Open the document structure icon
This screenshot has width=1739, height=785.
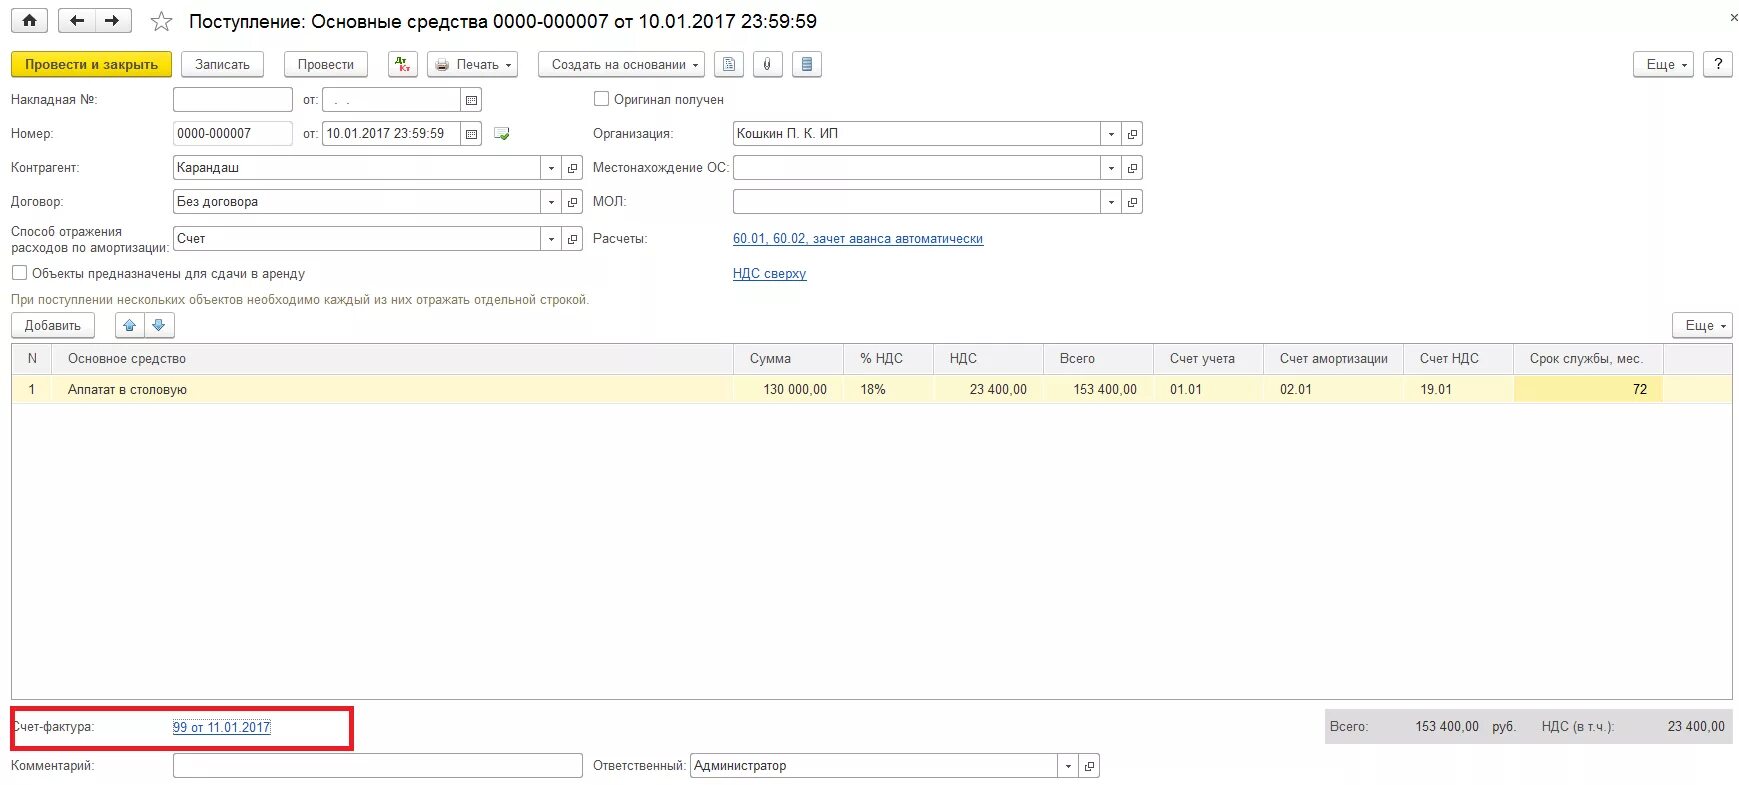729,64
